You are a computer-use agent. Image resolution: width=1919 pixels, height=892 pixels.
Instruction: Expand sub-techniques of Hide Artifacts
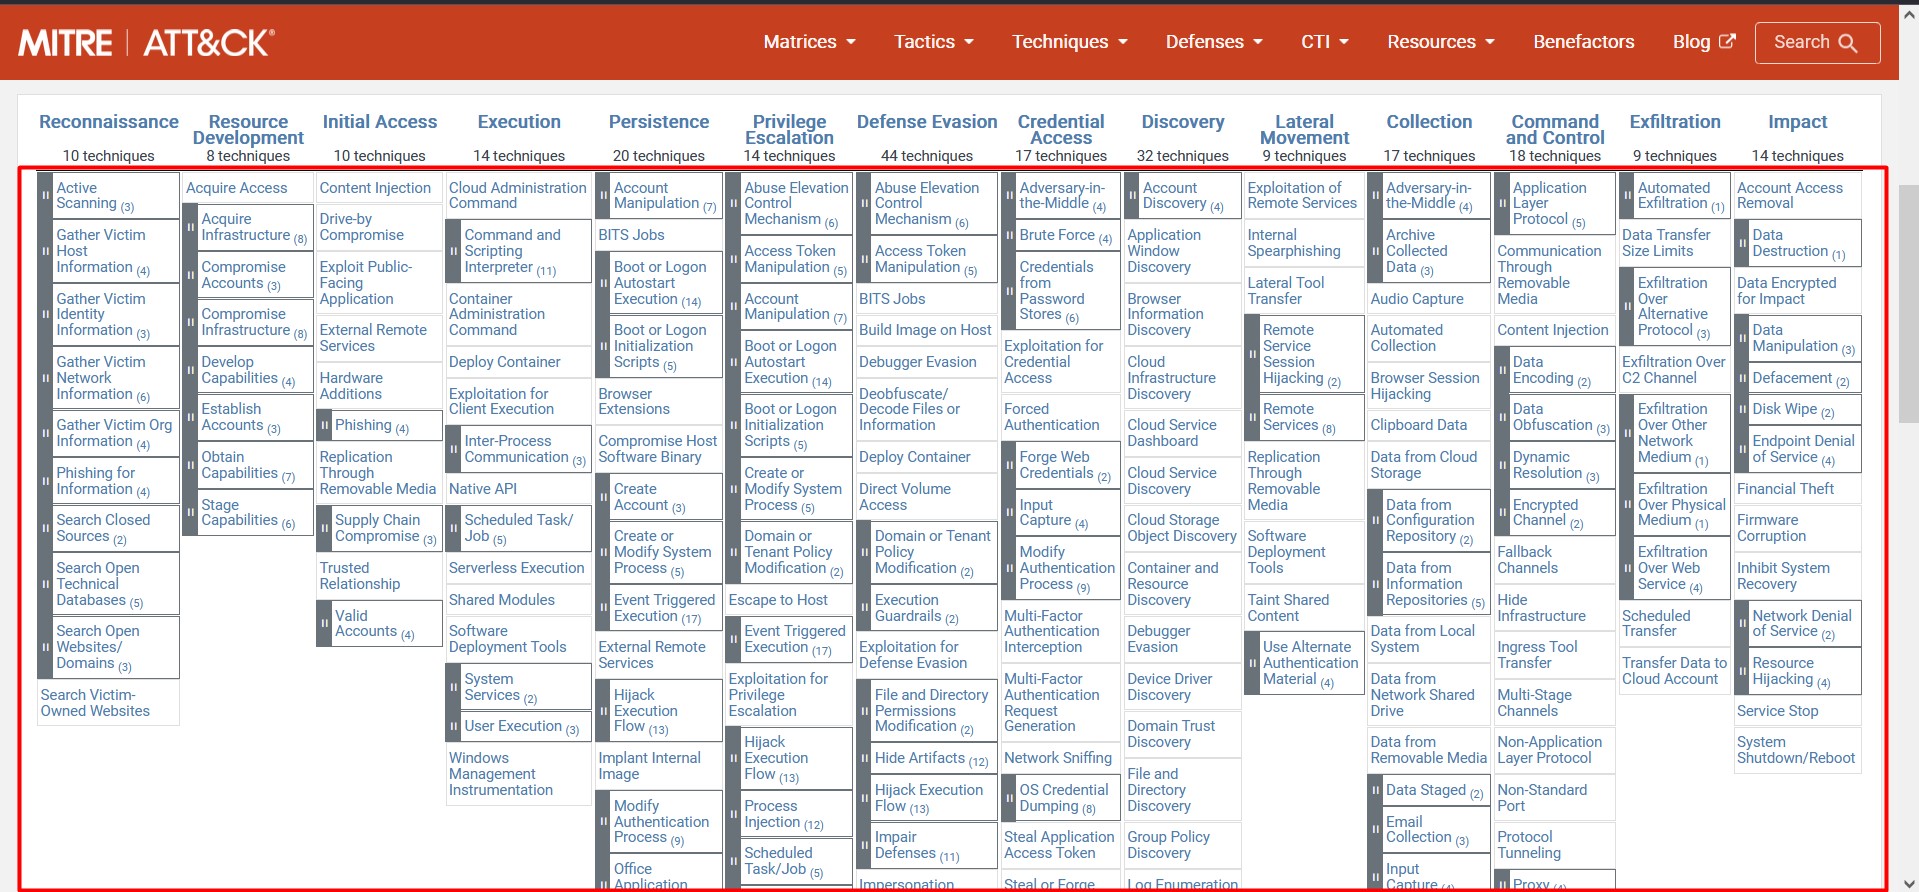pyautogui.click(x=864, y=758)
